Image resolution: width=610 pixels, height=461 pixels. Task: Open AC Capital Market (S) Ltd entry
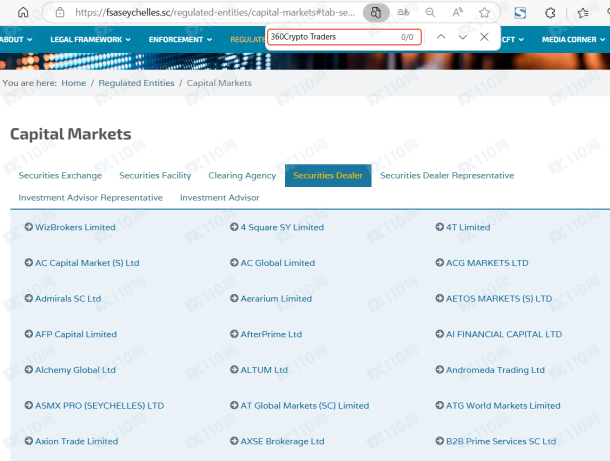click(87, 263)
